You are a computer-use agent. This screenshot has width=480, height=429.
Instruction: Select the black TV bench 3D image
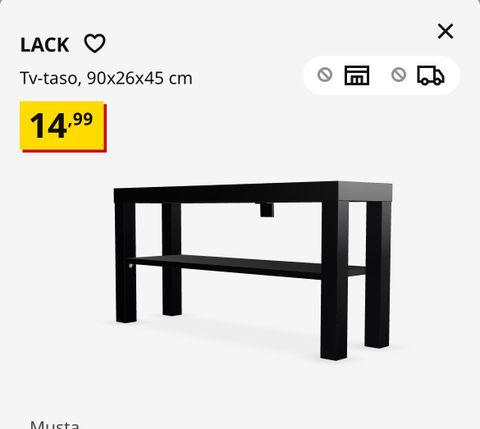tap(253, 270)
